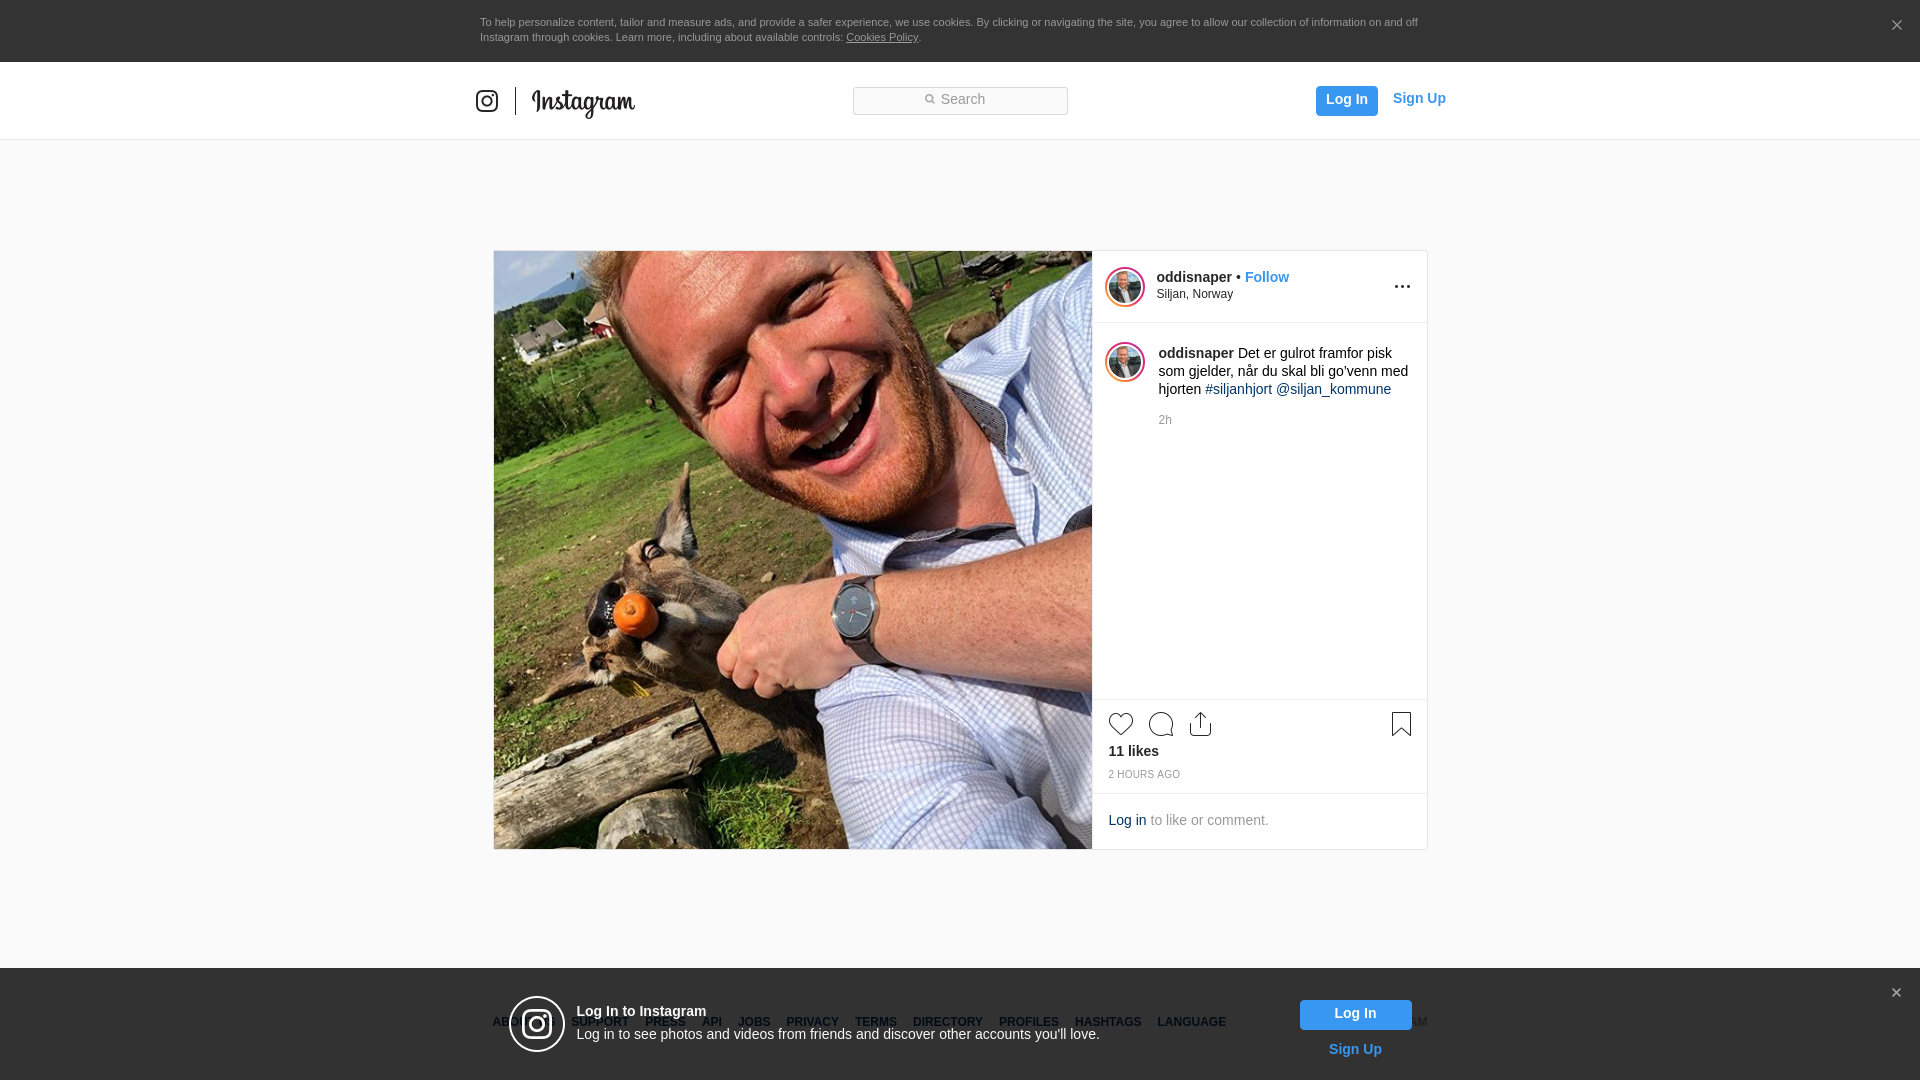This screenshot has height=1080, width=1920.
Task: Visit the @silian_kommune mention
Action: tap(1333, 389)
